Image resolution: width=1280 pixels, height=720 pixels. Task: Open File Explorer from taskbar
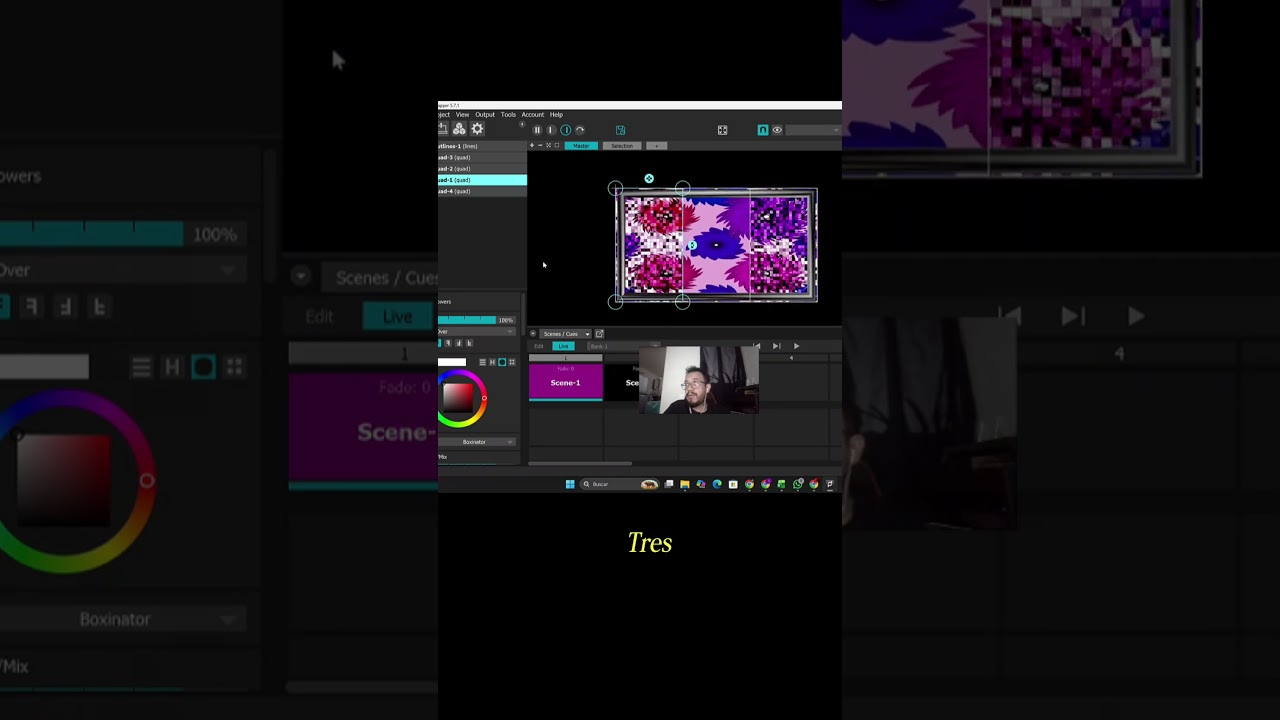point(685,484)
